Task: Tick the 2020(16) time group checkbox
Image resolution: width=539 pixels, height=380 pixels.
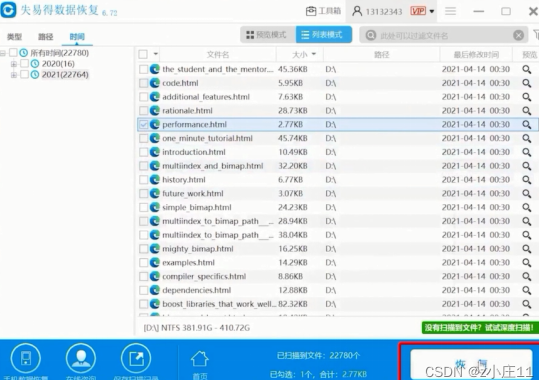Action: (x=24, y=64)
